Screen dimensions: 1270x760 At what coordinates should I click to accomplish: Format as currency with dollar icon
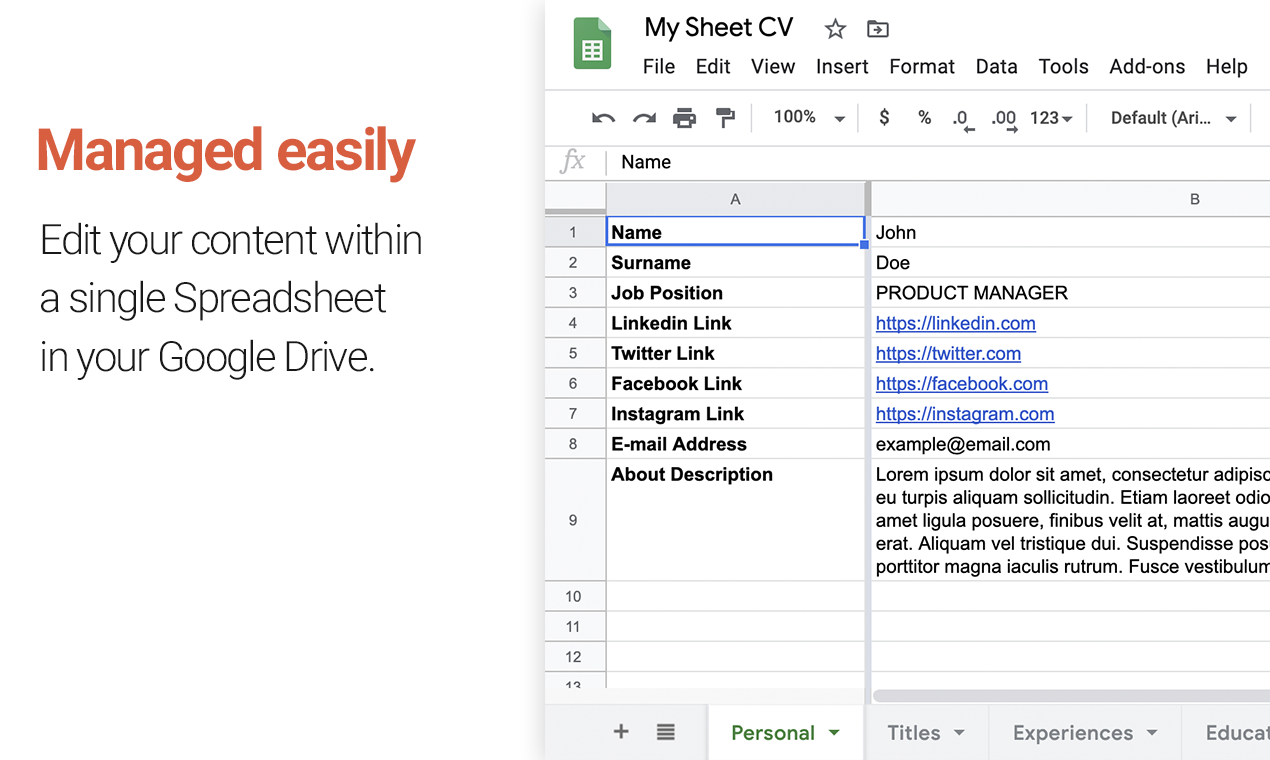[x=884, y=117]
